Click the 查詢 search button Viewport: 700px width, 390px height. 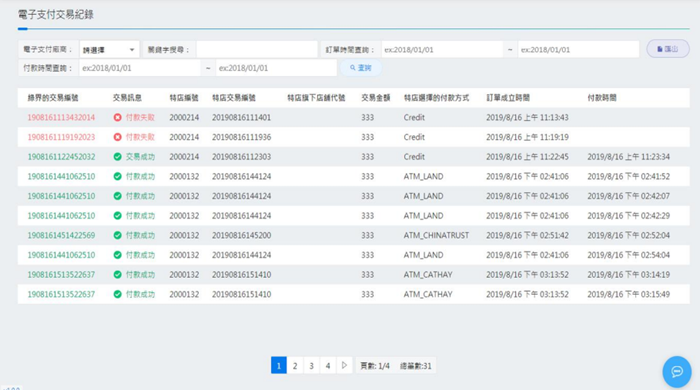[x=361, y=68]
